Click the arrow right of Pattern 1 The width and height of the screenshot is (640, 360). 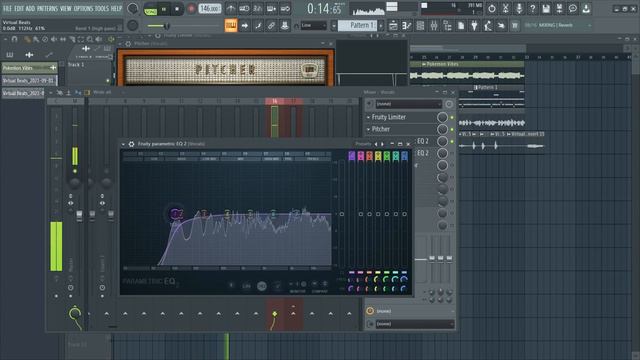click(x=381, y=26)
